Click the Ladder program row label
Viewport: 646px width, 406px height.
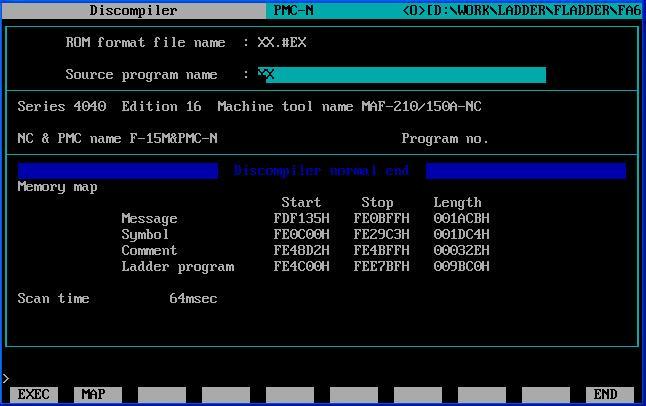click(x=178, y=267)
